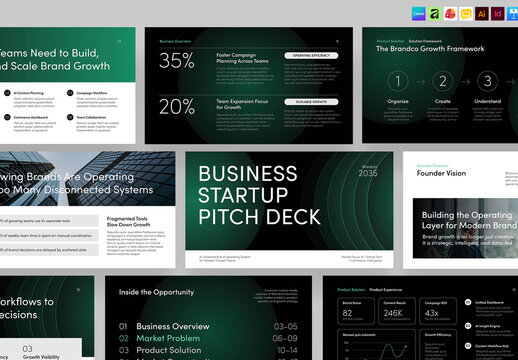Select the red Adobe Express icon
518x360 pixels.
(x=450, y=14)
